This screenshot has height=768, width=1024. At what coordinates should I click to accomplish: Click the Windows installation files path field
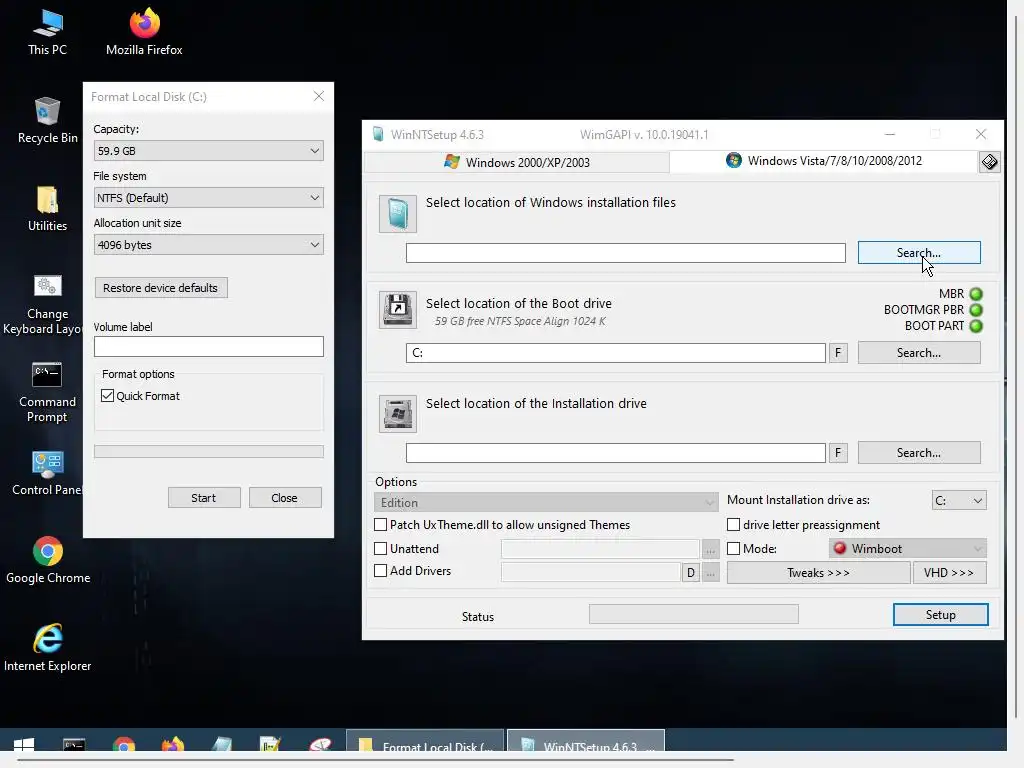click(626, 253)
